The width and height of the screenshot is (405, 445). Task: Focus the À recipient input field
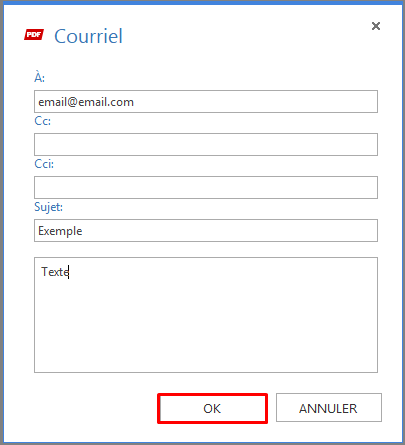[x=206, y=101]
